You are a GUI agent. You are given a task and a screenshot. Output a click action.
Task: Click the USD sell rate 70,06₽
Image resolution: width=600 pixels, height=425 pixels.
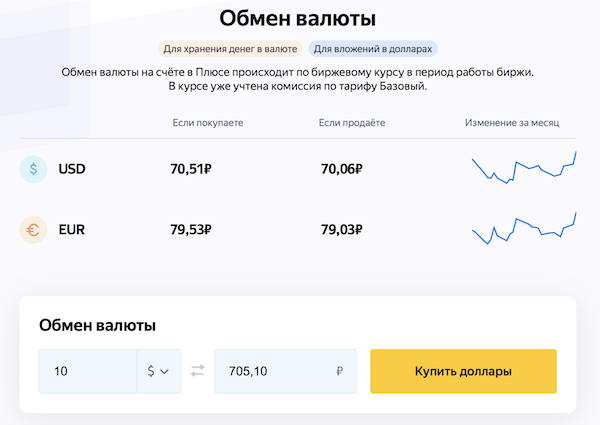(341, 169)
